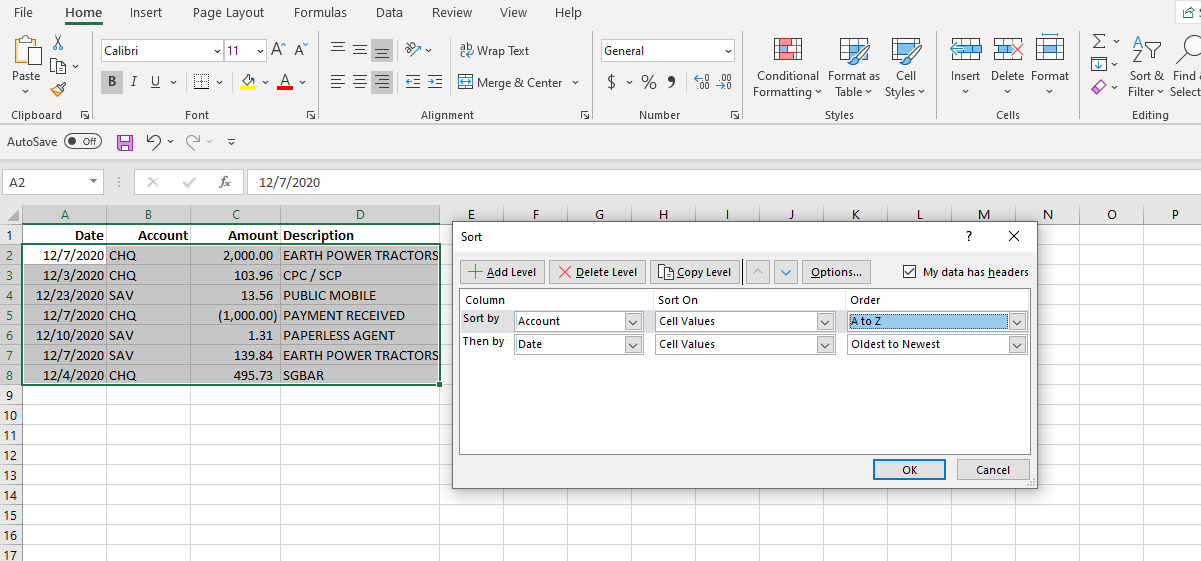The image size is (1201, 561).
Task: Click Align Left icon
Action: [x=338, y=82]
